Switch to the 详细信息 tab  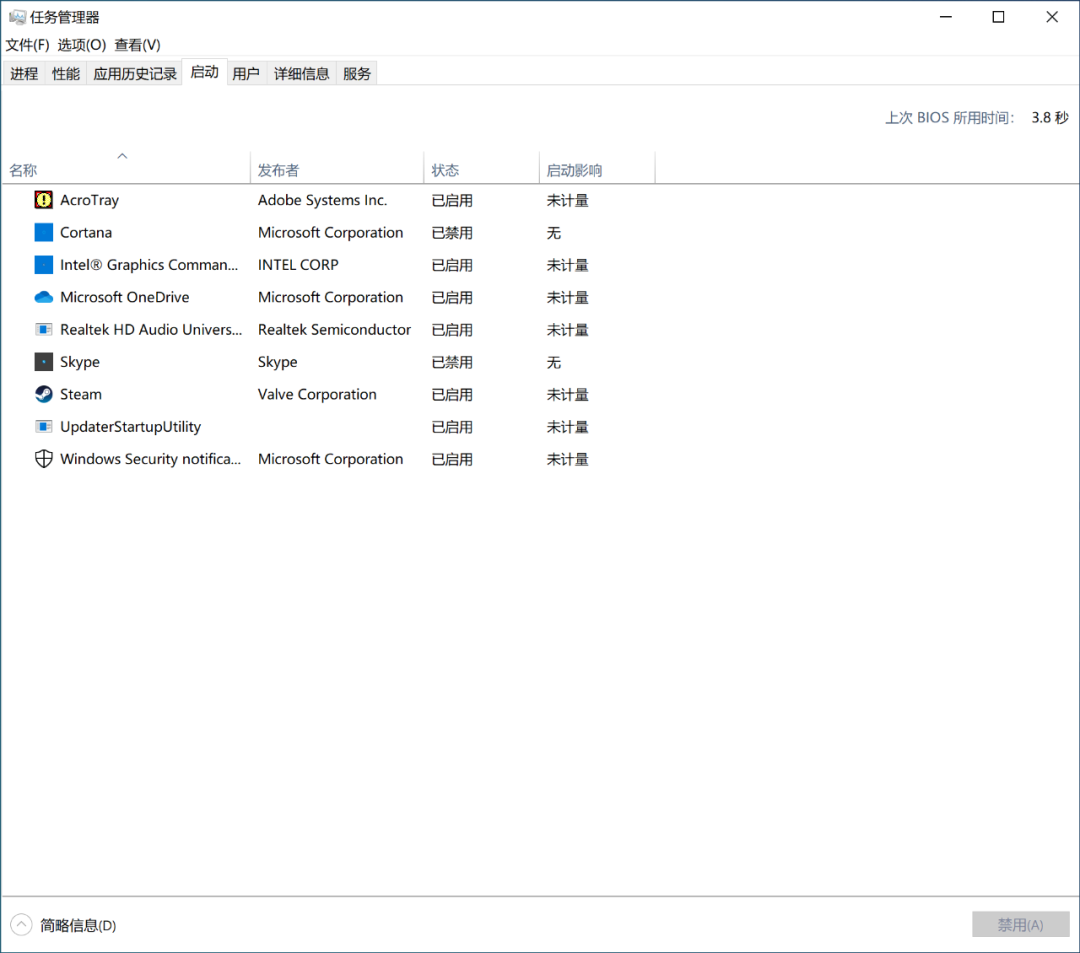coord(301,74)
